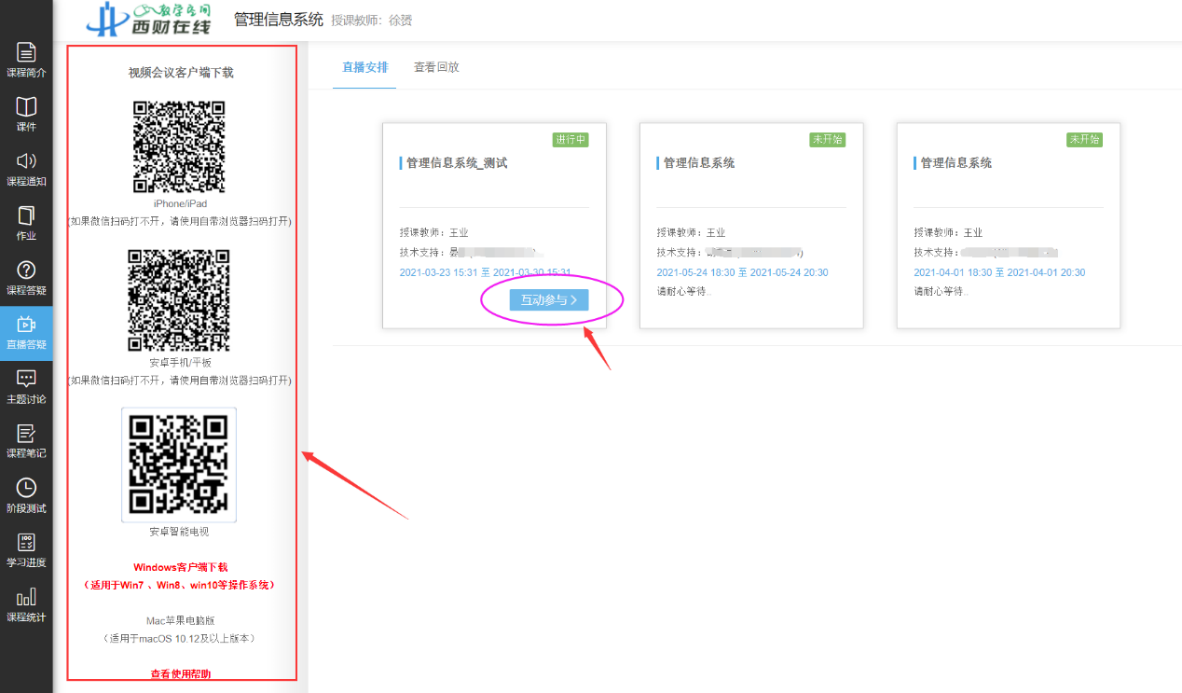Switch to the 查看回放 tab

(x=436, y=68)
